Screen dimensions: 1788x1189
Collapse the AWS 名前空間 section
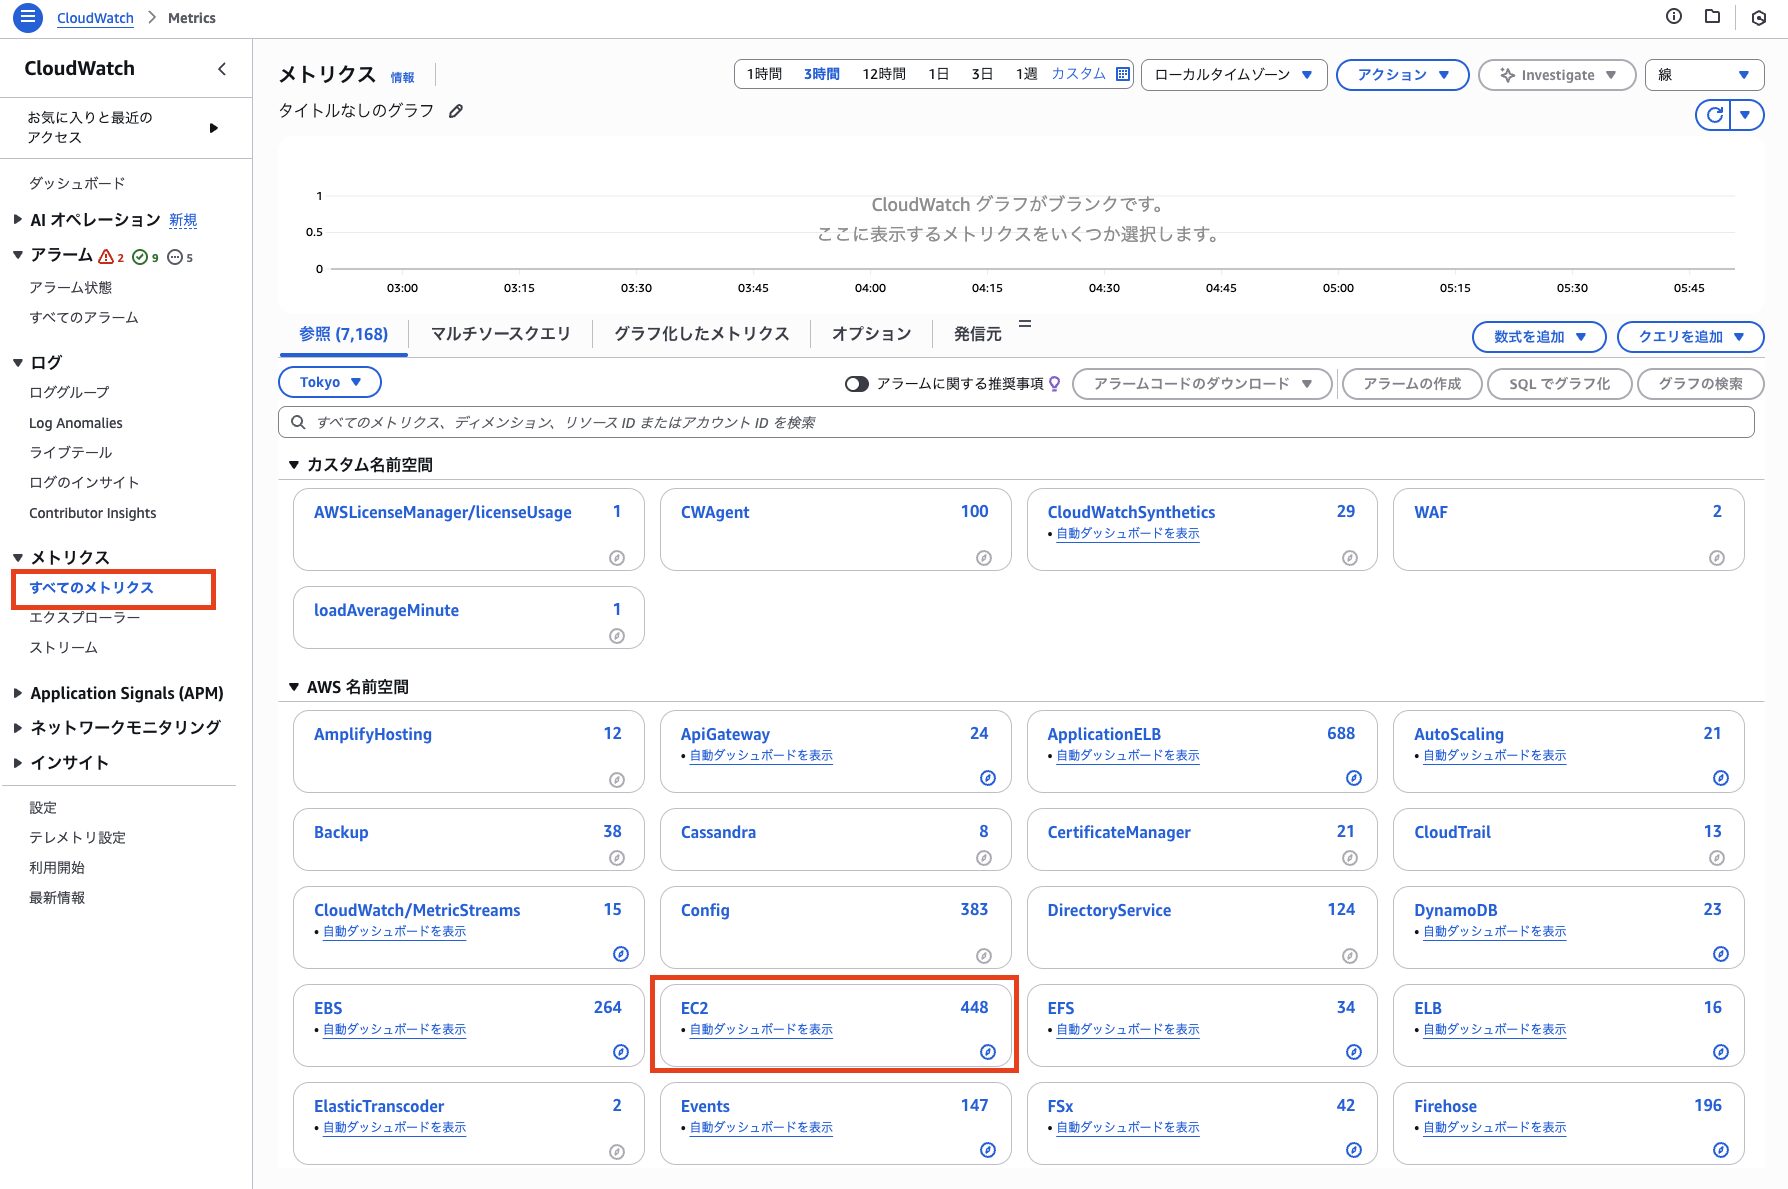click(x=294, y=687)
